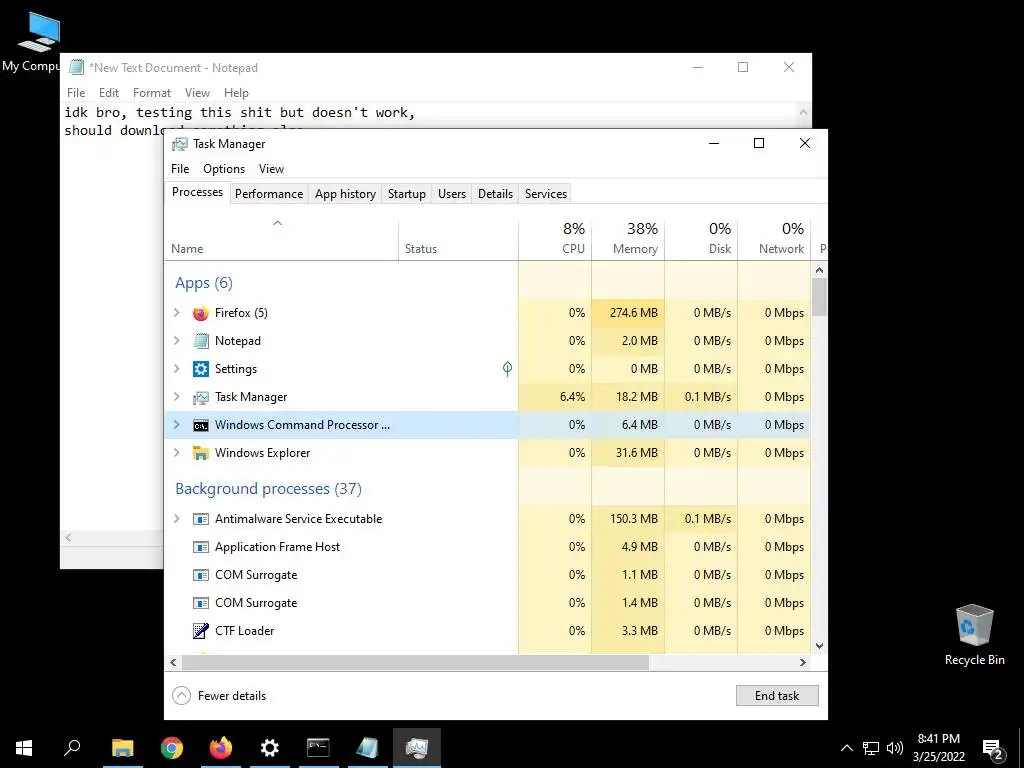Switch to Command Prompt in the taskbar
Image resolution: width=1024 pixels, height=768 pixels.
[x=318, y=748]
